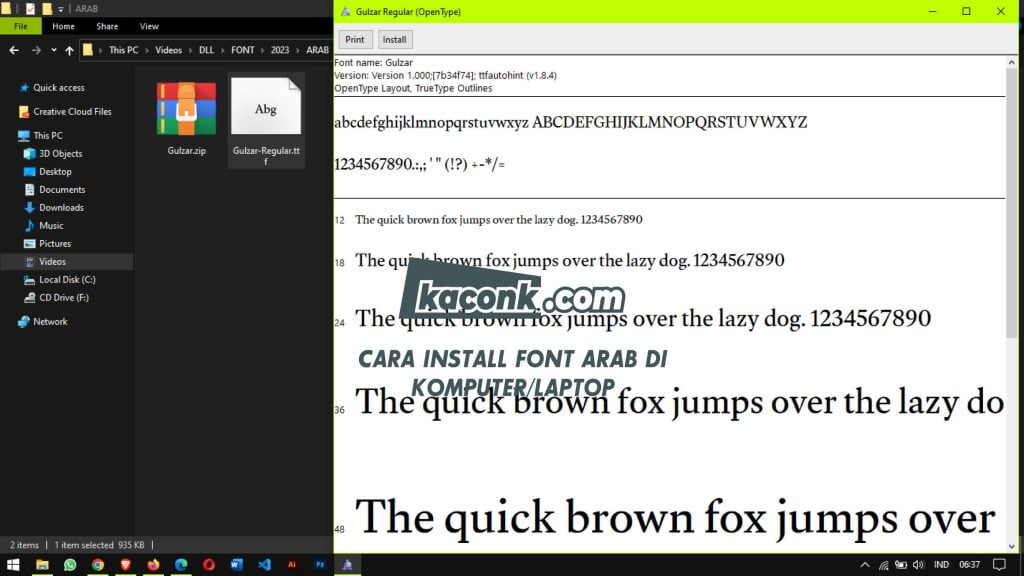1024x576 pixels.
Task: Select the font viewer taskbar icon
Action: pyautogui.click(x=347, y=564)
